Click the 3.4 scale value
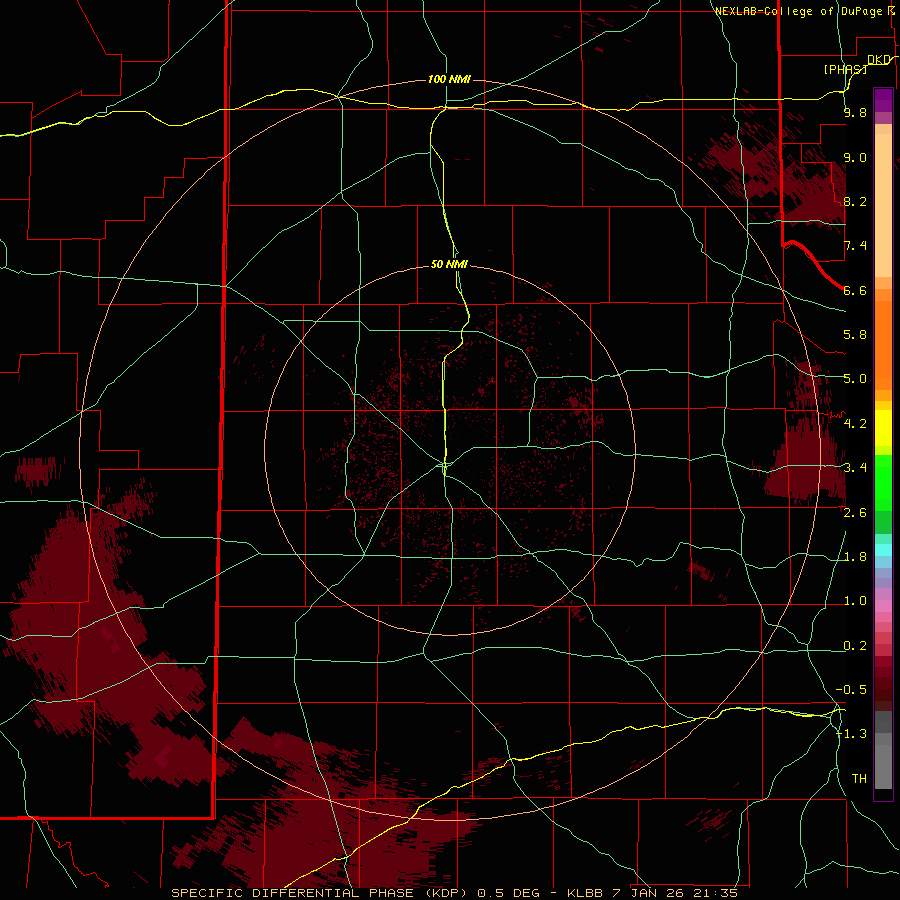 tap(855, 468)
